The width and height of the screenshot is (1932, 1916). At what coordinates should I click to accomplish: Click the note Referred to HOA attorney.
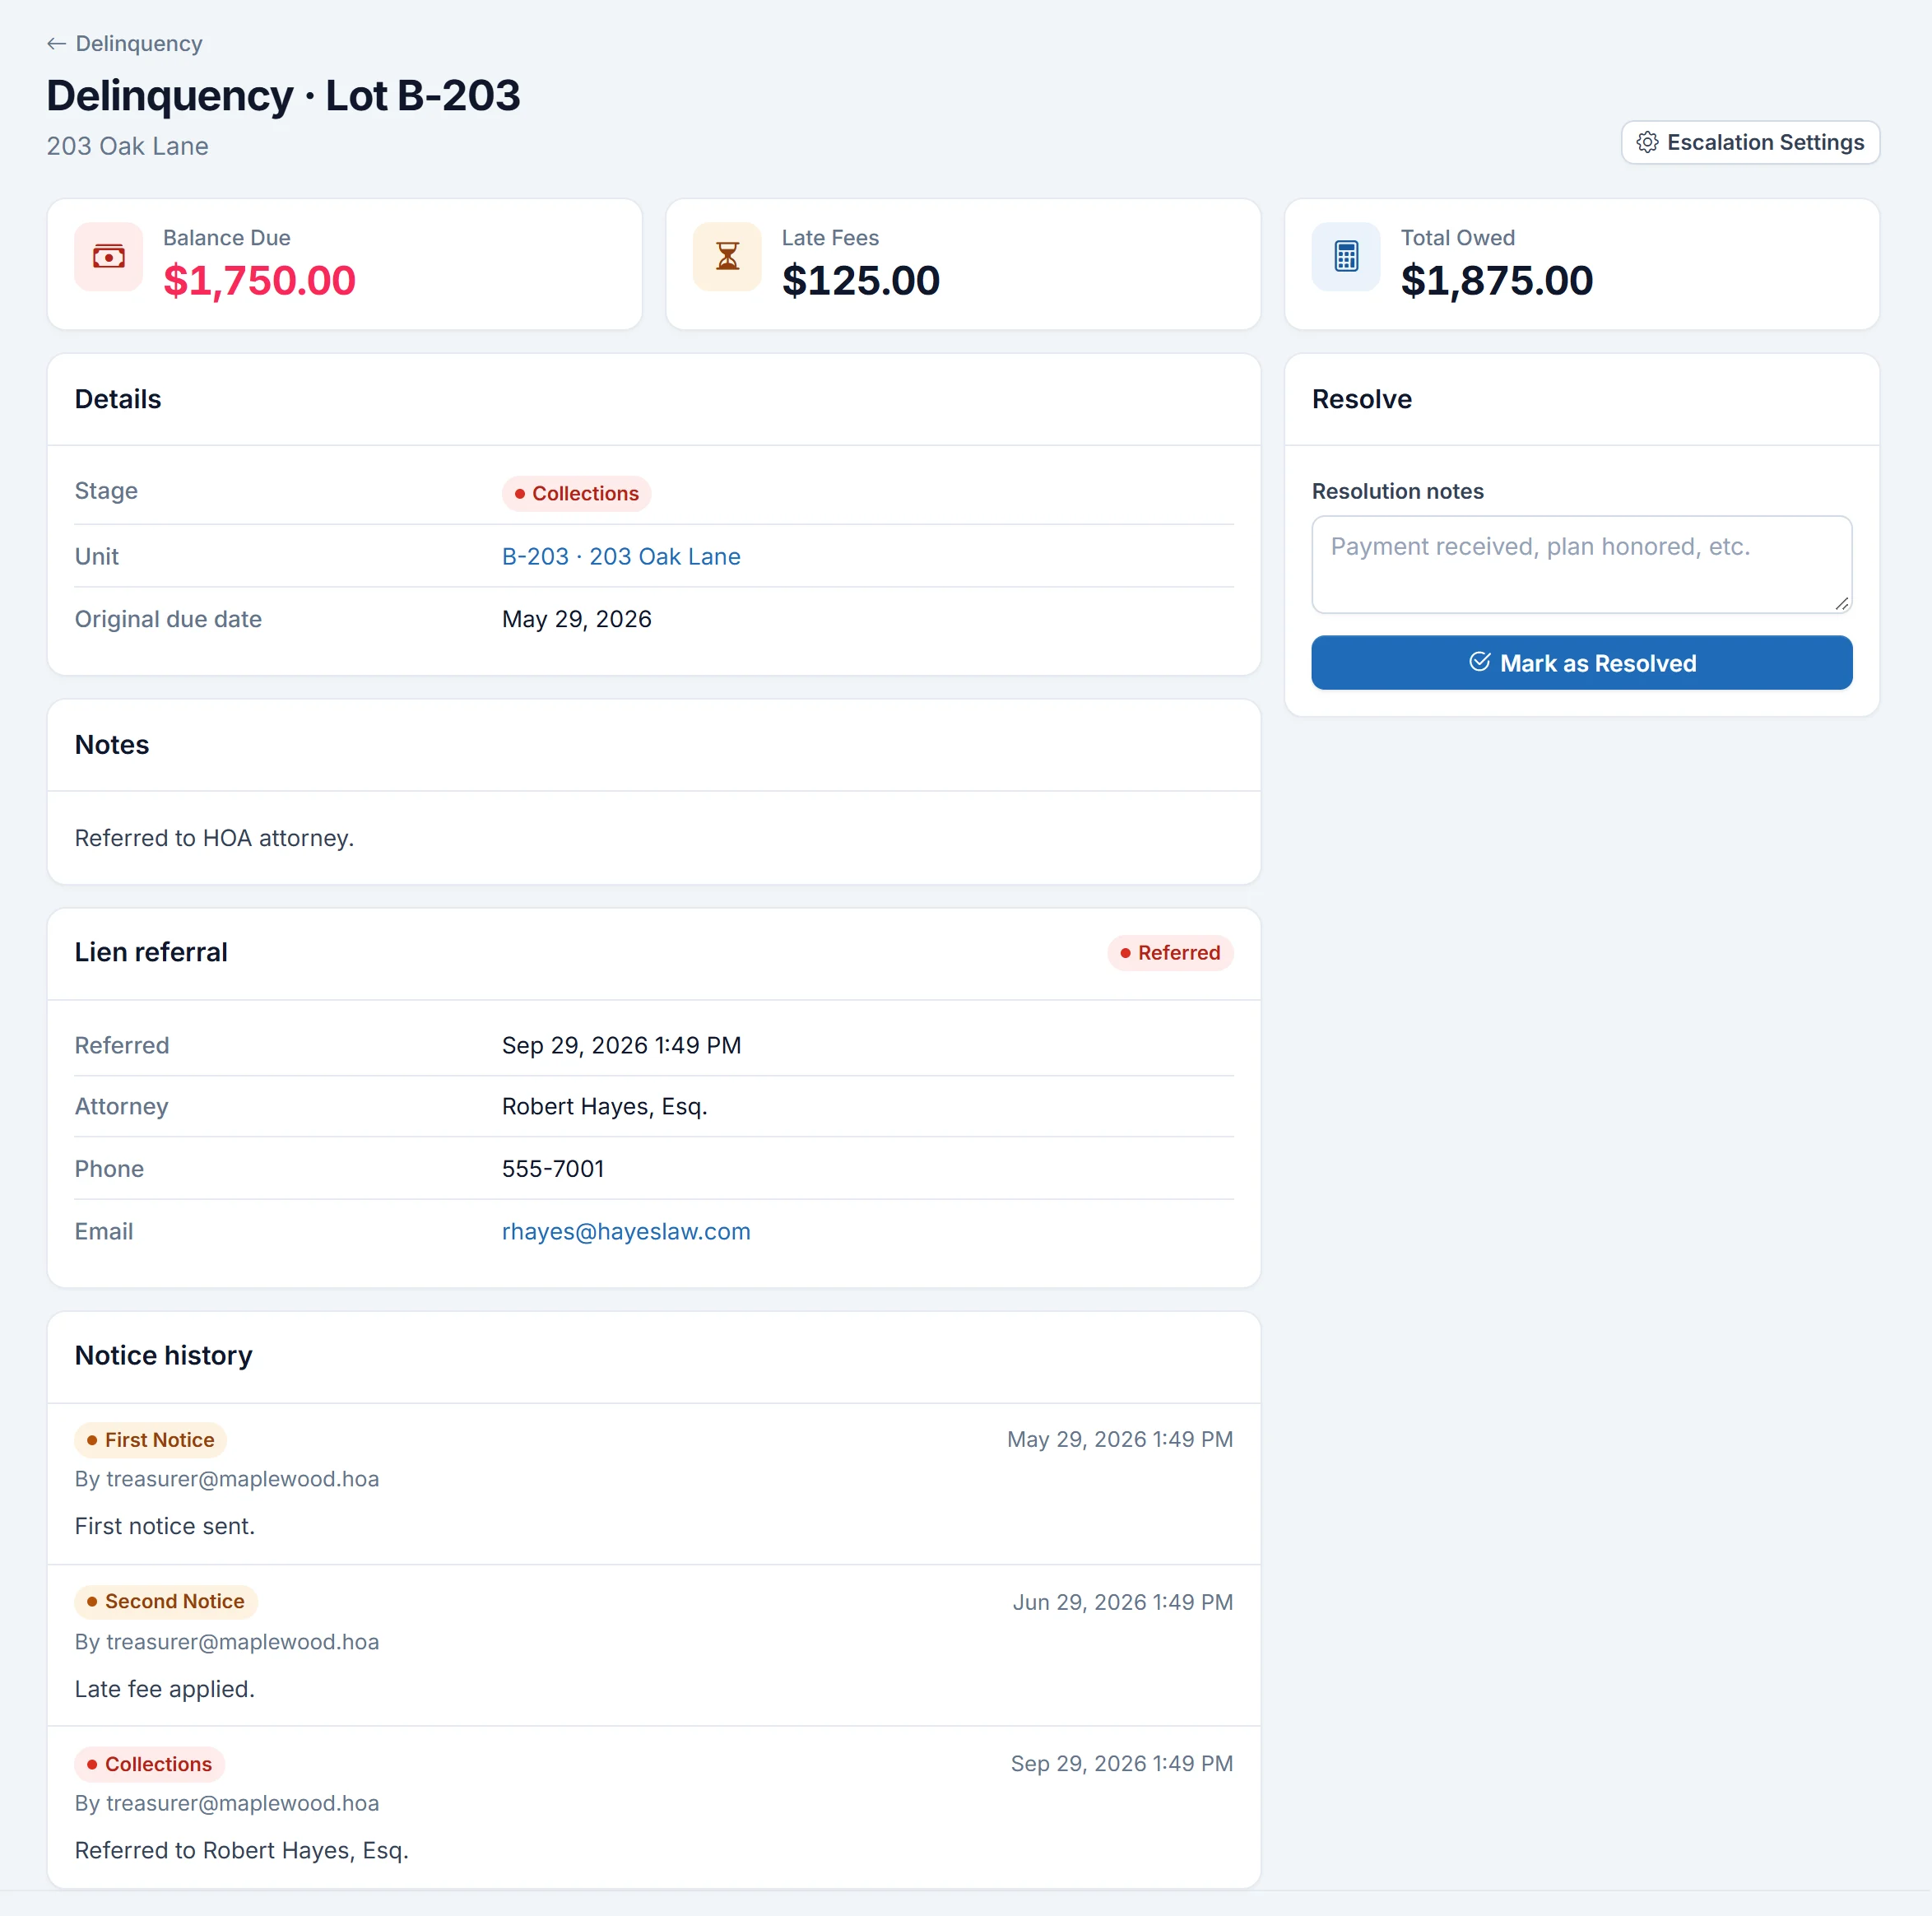coord(214,838)
